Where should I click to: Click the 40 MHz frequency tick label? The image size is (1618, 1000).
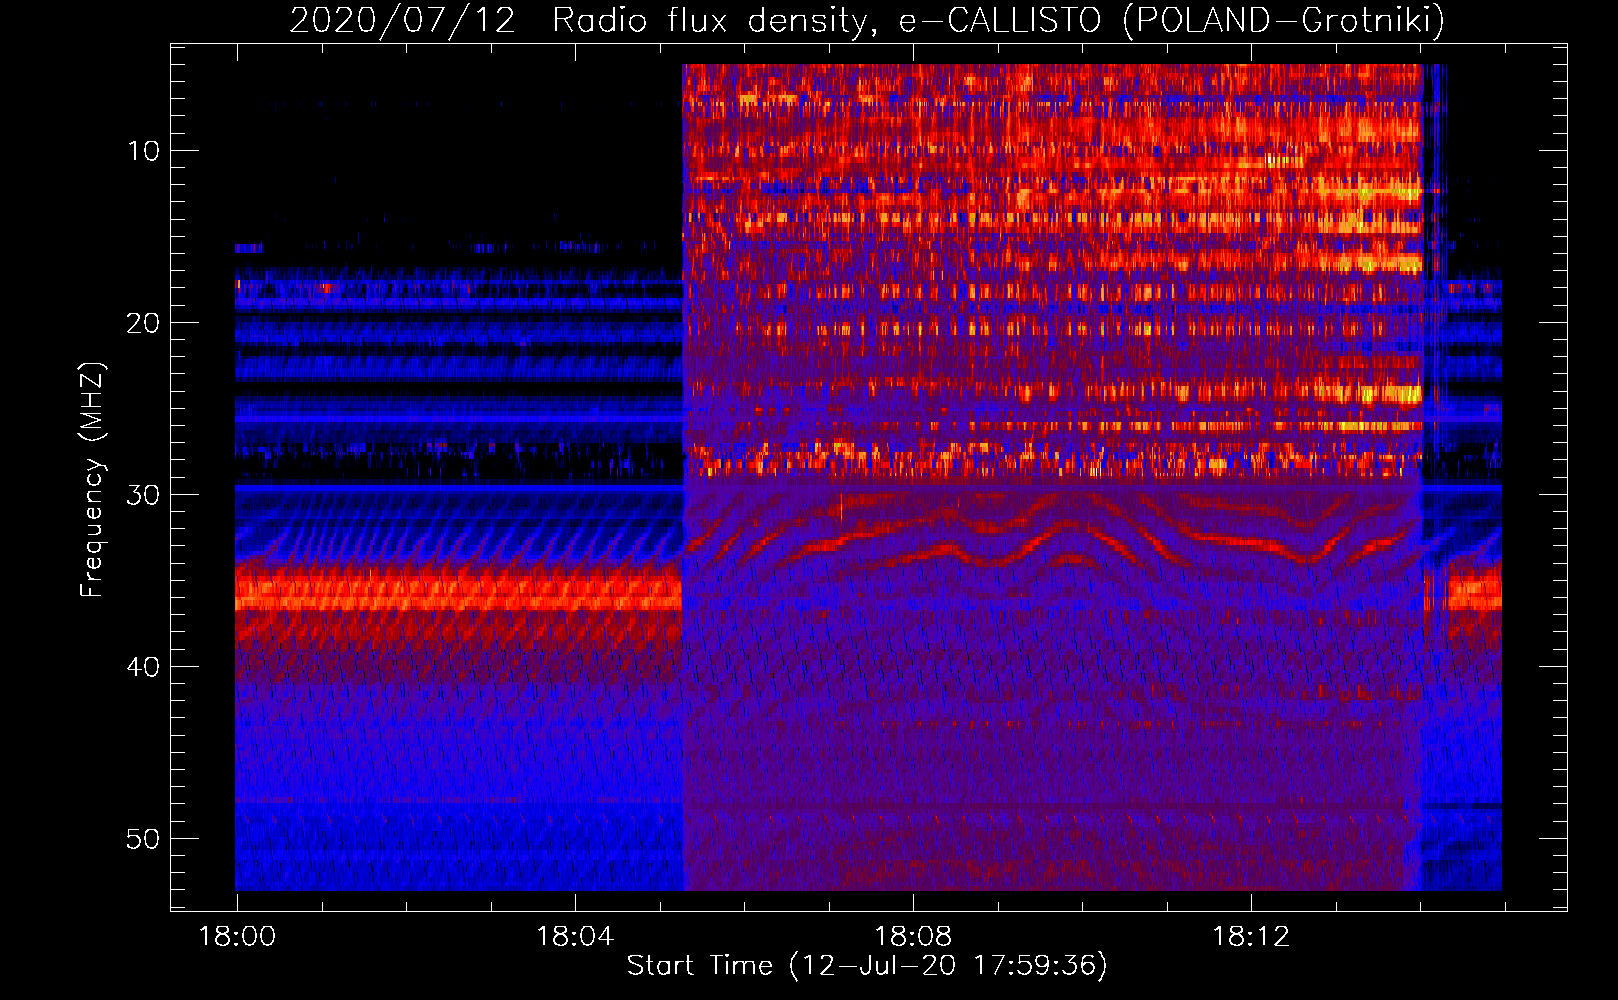(144, 667)
